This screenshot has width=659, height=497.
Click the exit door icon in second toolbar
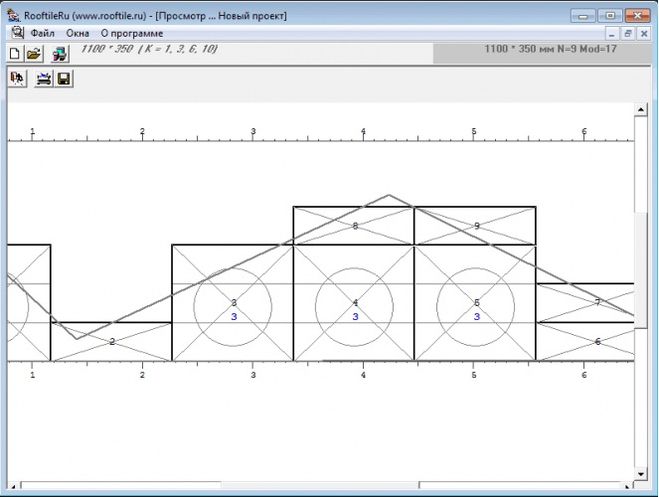point(17,78)
